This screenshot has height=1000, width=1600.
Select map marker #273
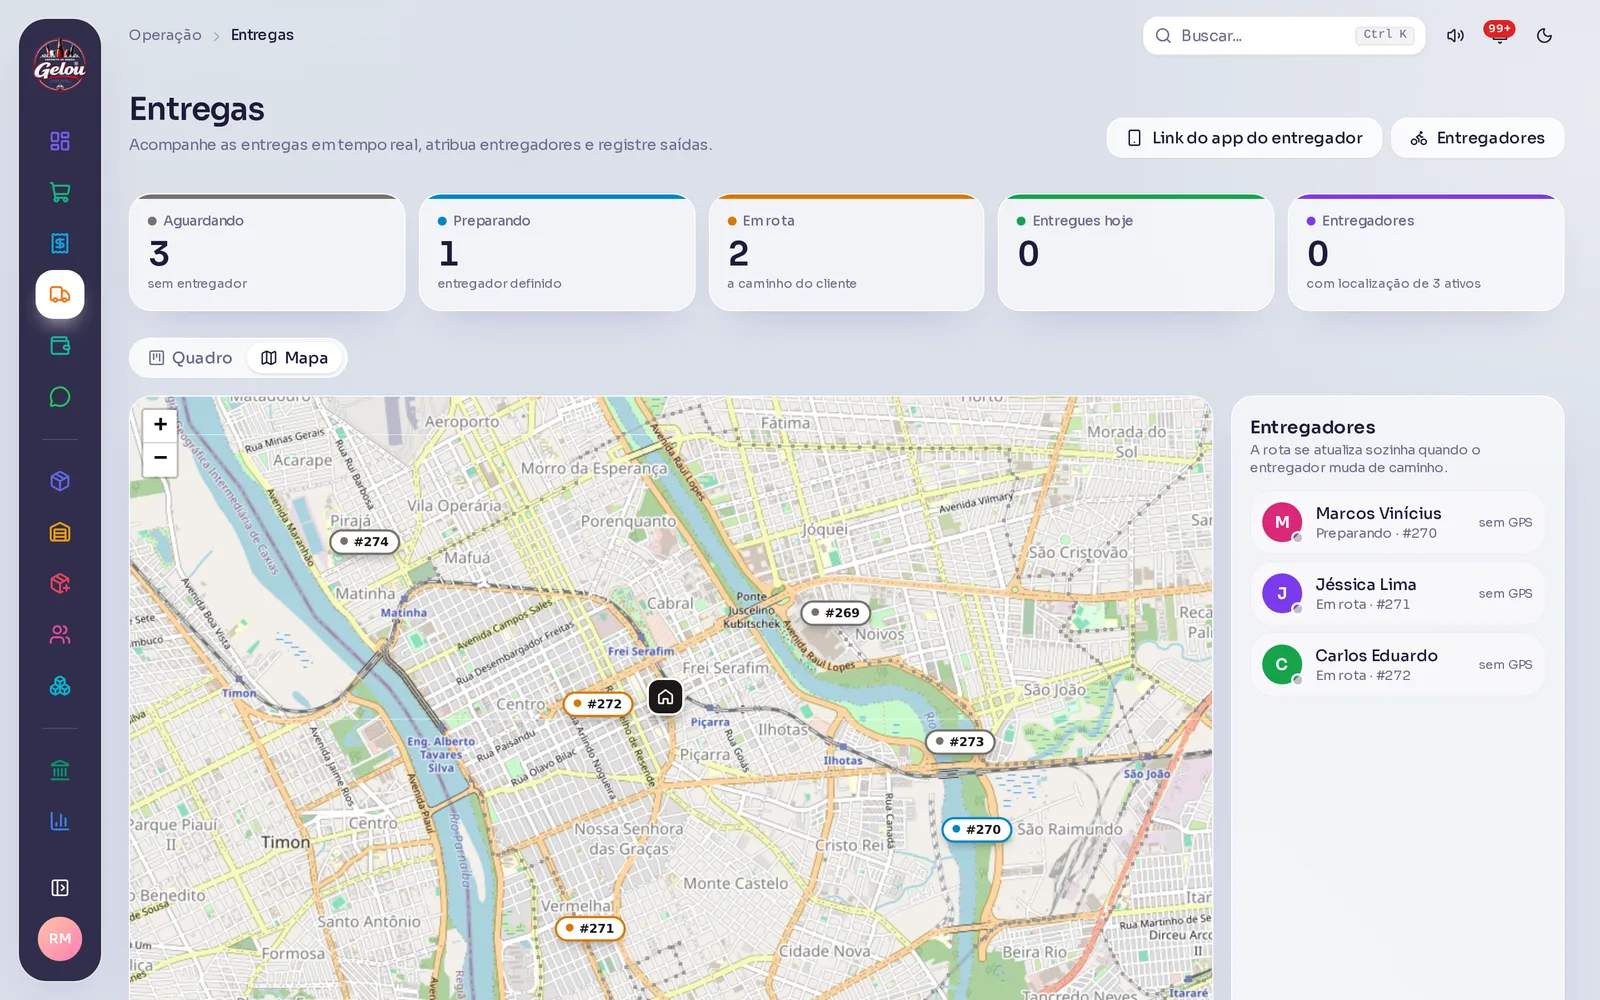pos(960,742)
